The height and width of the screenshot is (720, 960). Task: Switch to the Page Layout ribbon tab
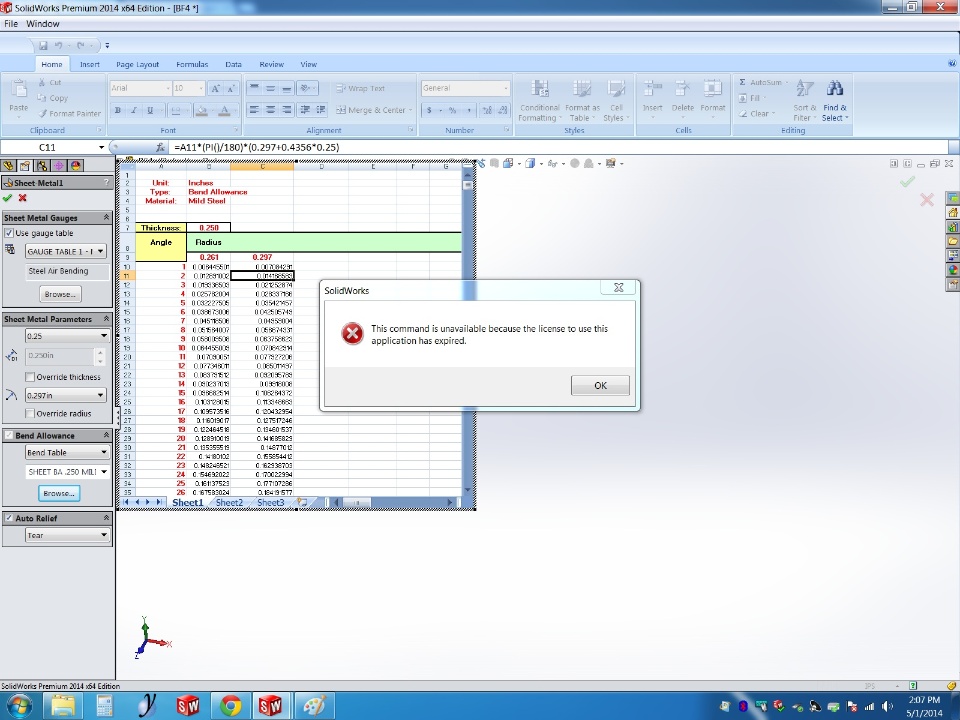pos(137,64)
